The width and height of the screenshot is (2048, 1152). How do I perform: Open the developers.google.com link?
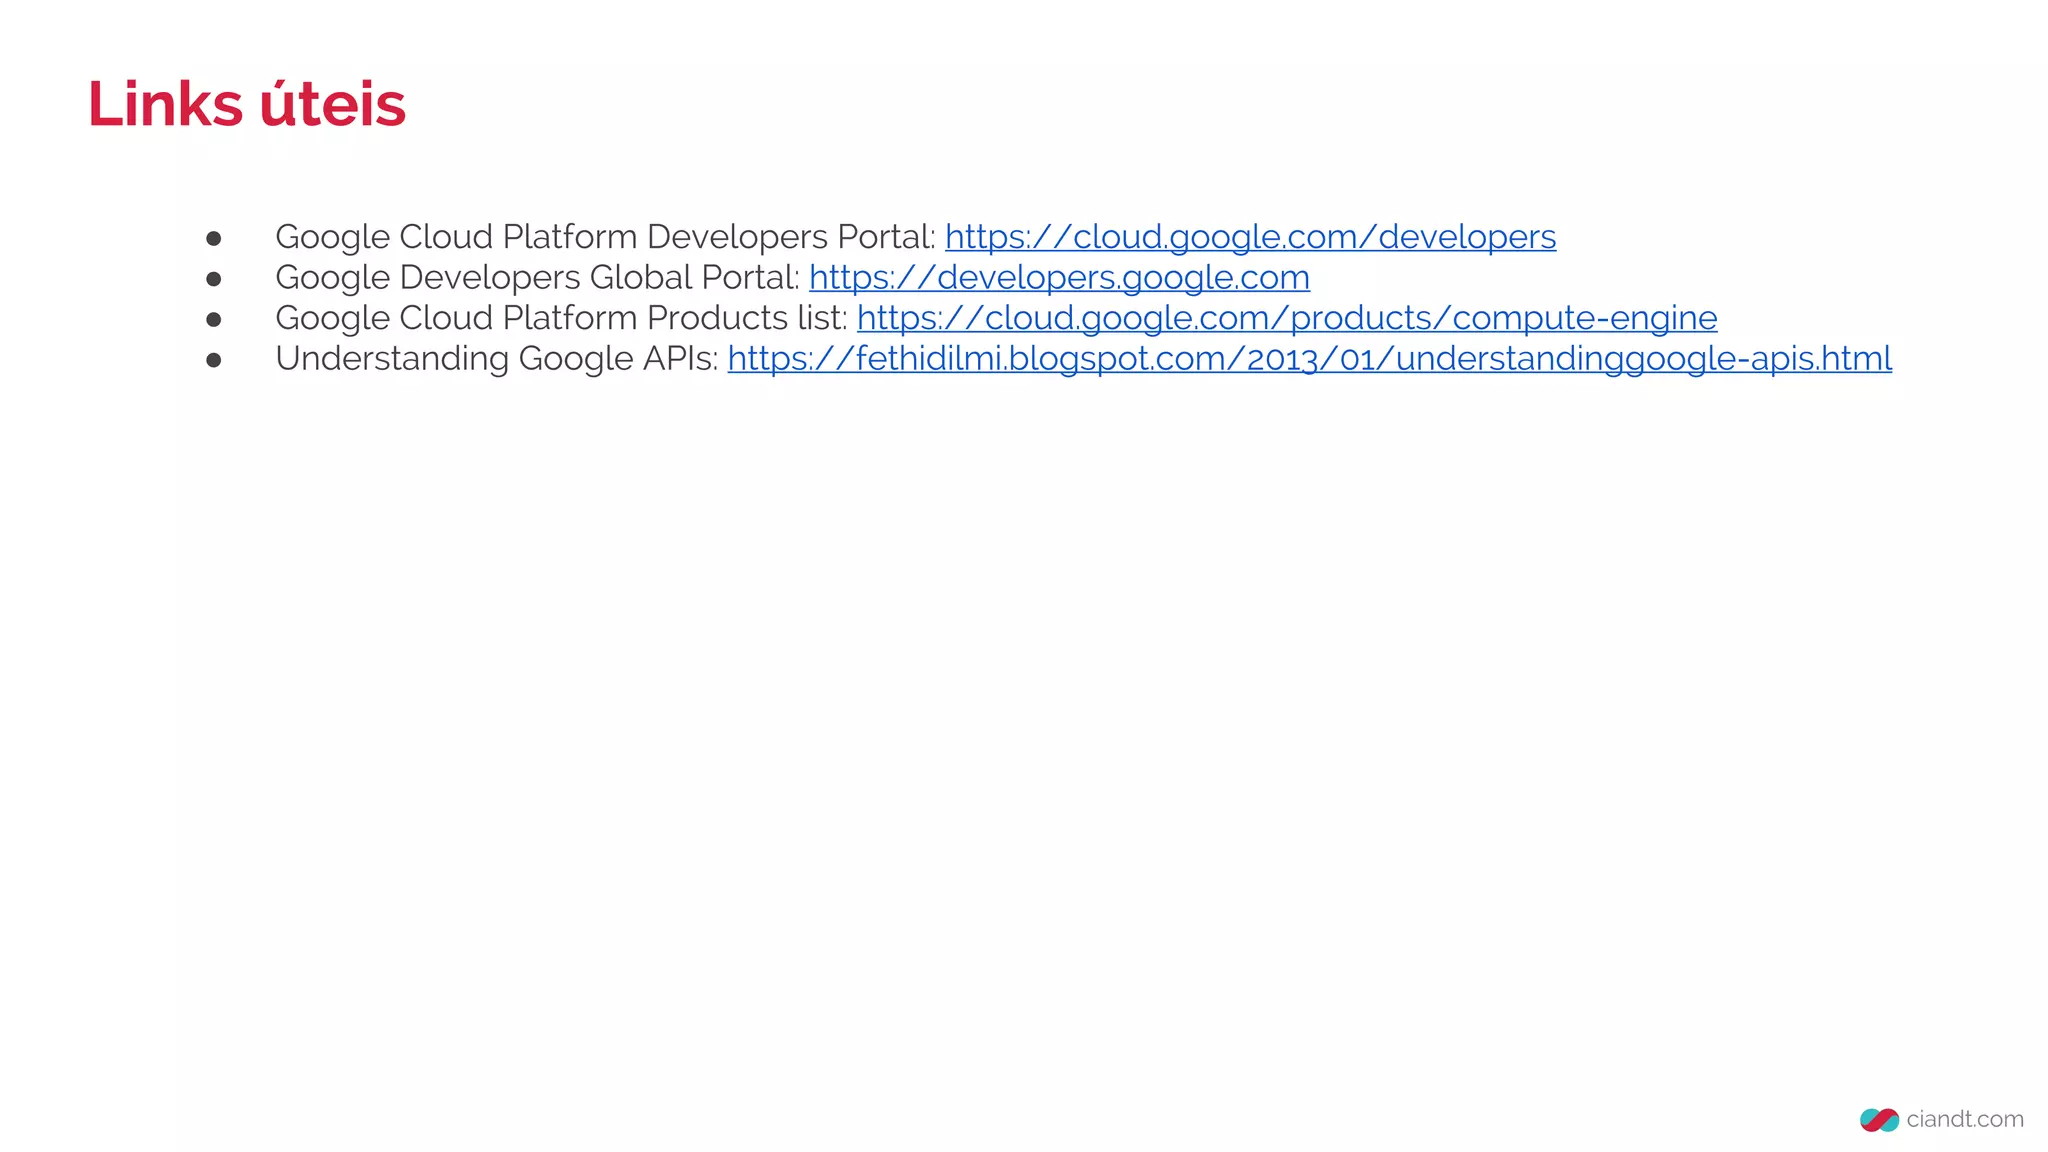(1059, 277)
